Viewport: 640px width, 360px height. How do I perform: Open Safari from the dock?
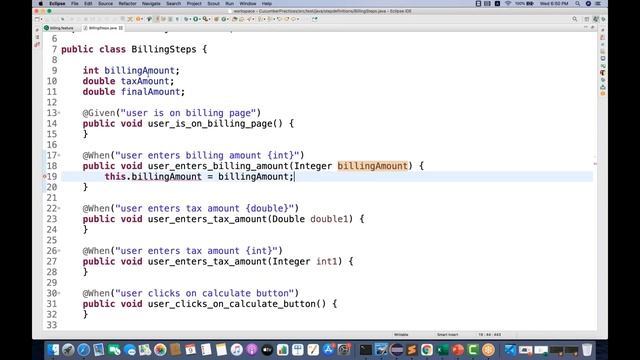pyautogui.click(x=84, y=350)
